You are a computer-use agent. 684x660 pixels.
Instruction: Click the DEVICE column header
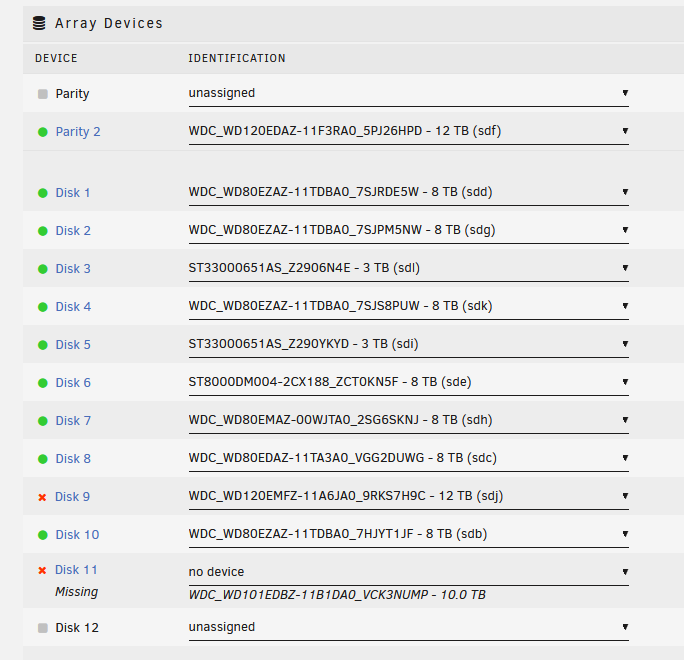coord(56,58)
